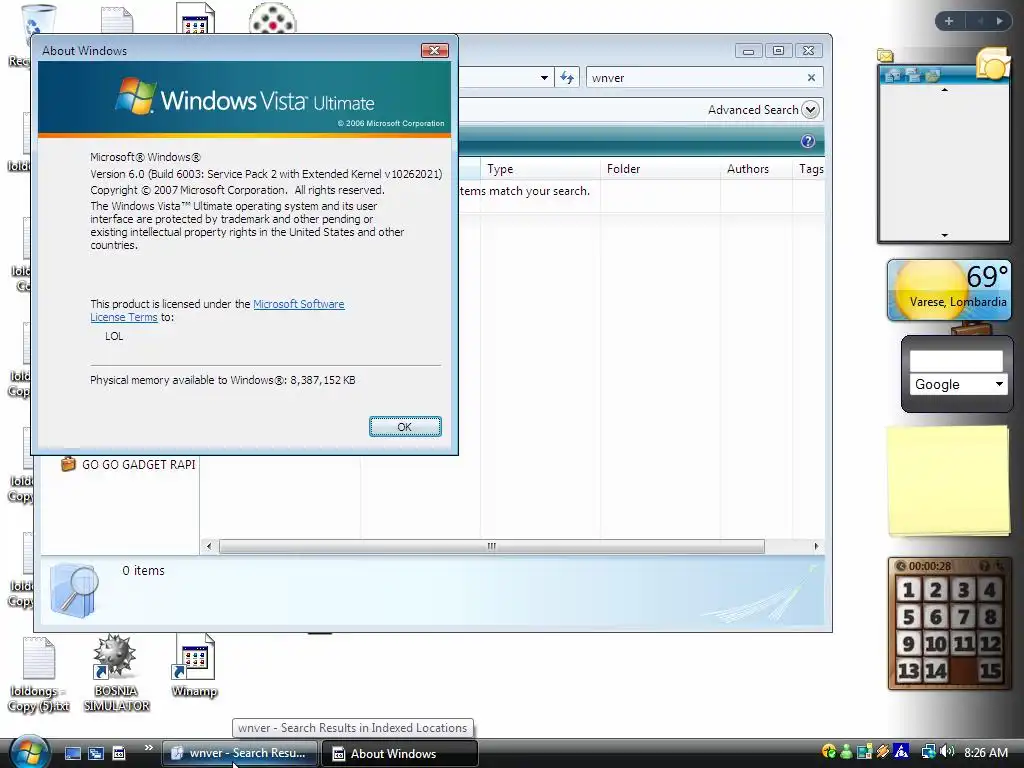Click puzzle tile number 12
Image resolution: width=1024 pixels, height=768 pixels.
[990, 644]
